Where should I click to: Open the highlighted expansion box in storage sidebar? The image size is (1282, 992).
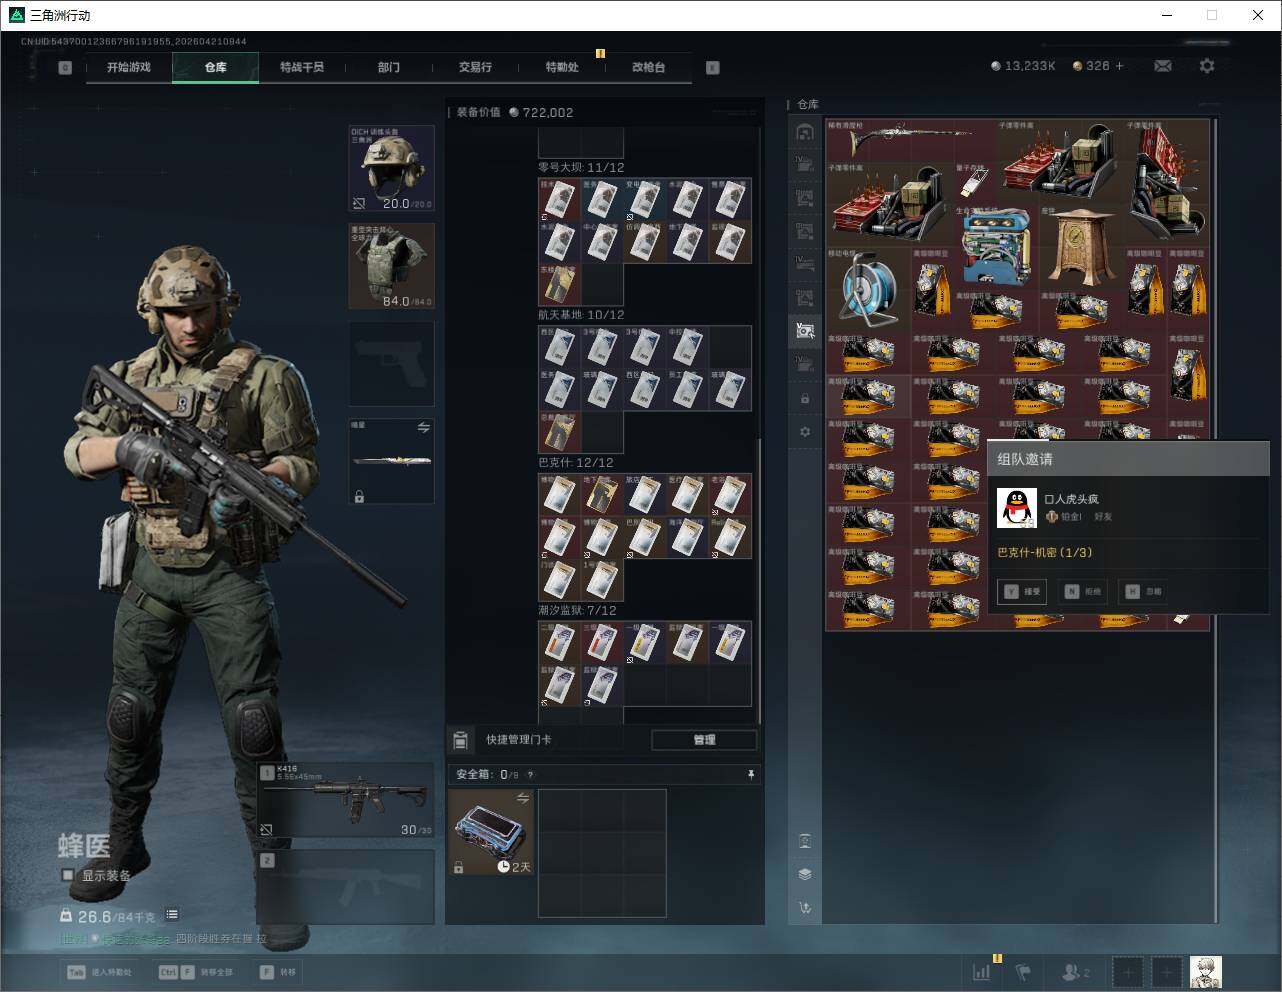[805, 330]
